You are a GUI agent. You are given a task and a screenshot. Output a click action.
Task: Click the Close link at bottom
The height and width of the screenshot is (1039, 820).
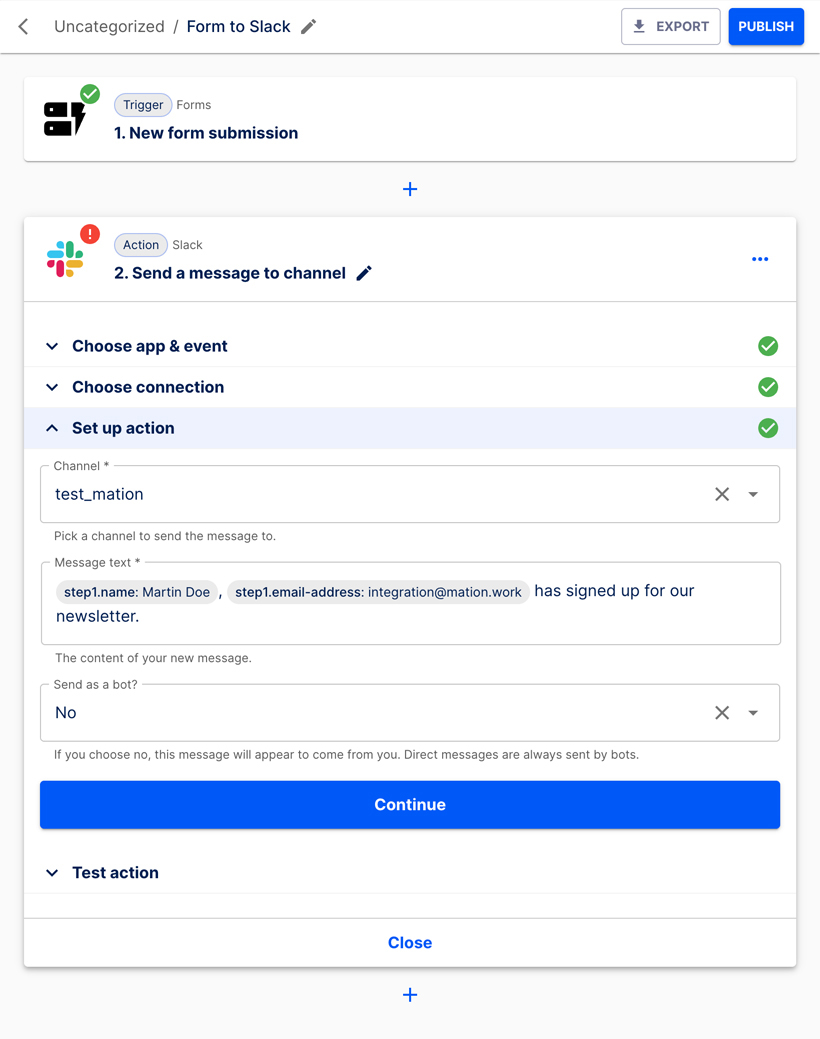click(x=410, y=943)
